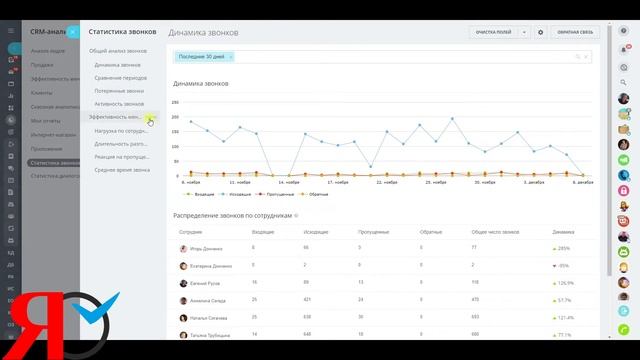
Task: Toggle Входящие series in chart legend
Action: tap(200, 194)
